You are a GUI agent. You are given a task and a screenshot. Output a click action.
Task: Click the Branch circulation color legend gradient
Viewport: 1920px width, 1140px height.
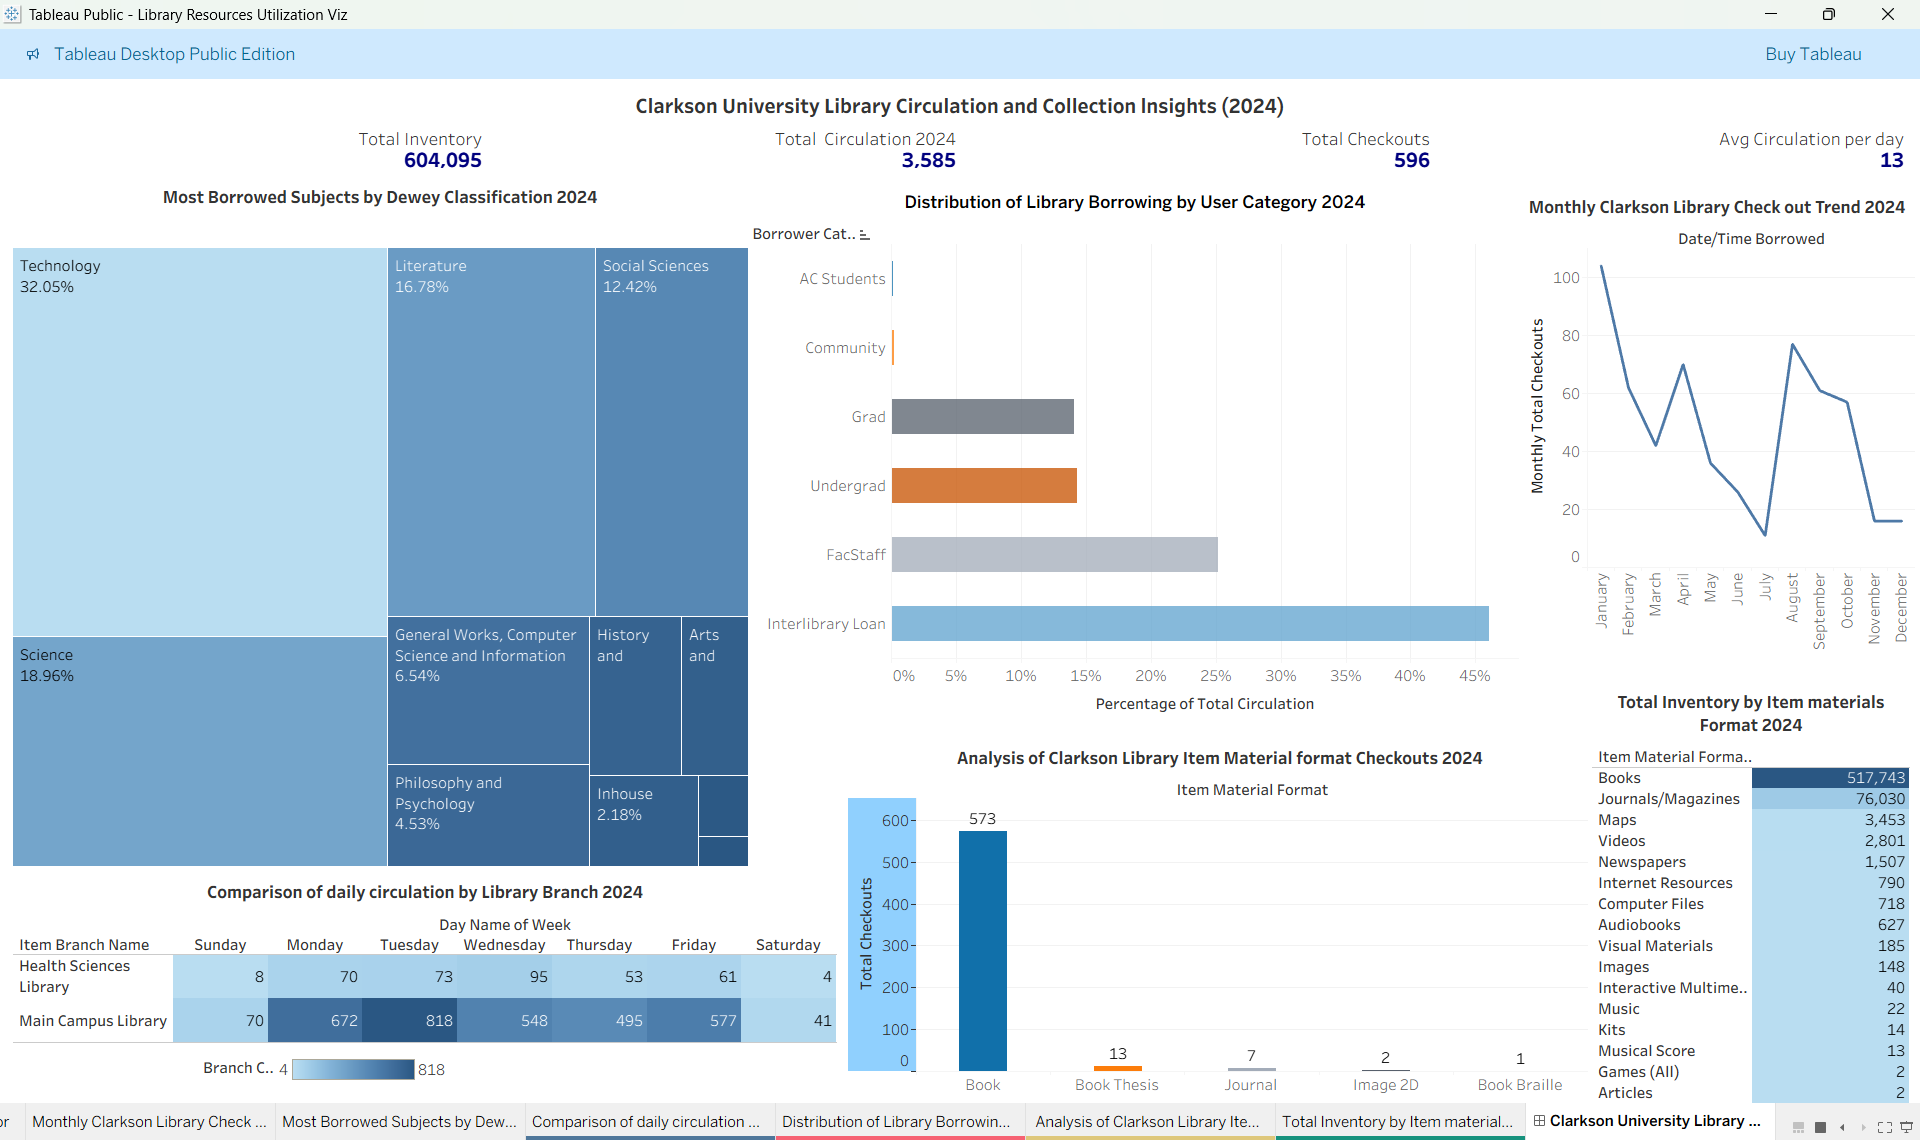click(353, 1069)
